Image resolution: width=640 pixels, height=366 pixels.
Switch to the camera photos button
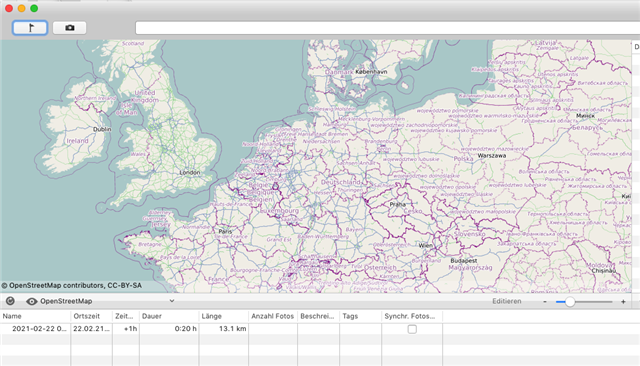[x=69, y=28]
